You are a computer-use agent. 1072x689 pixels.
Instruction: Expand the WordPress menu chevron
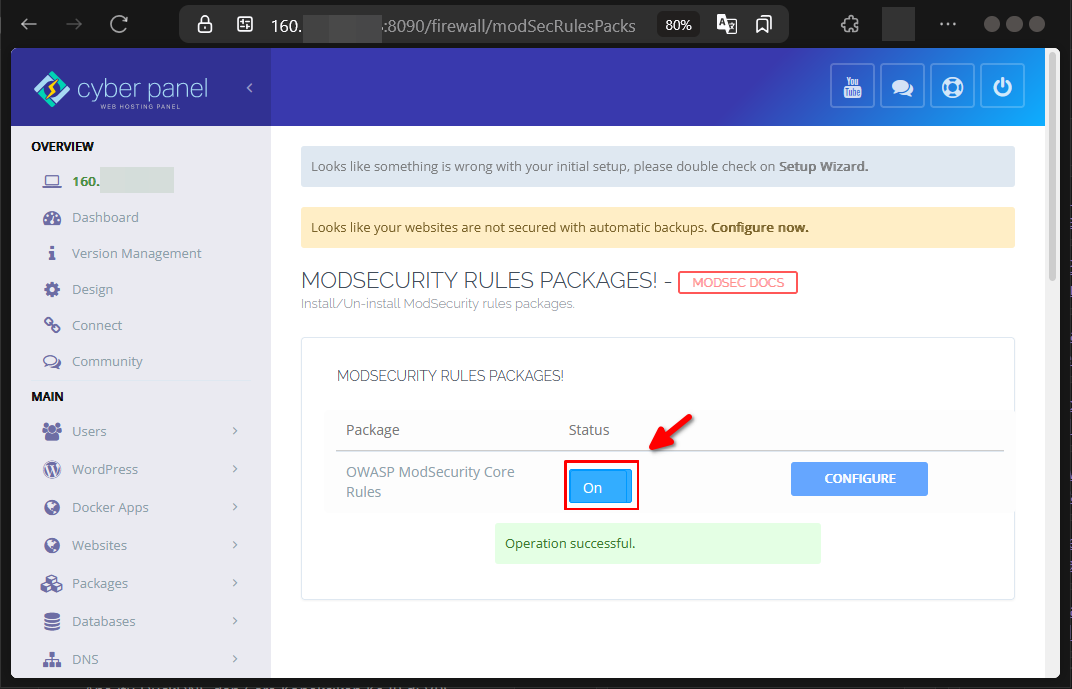point(234,469)
